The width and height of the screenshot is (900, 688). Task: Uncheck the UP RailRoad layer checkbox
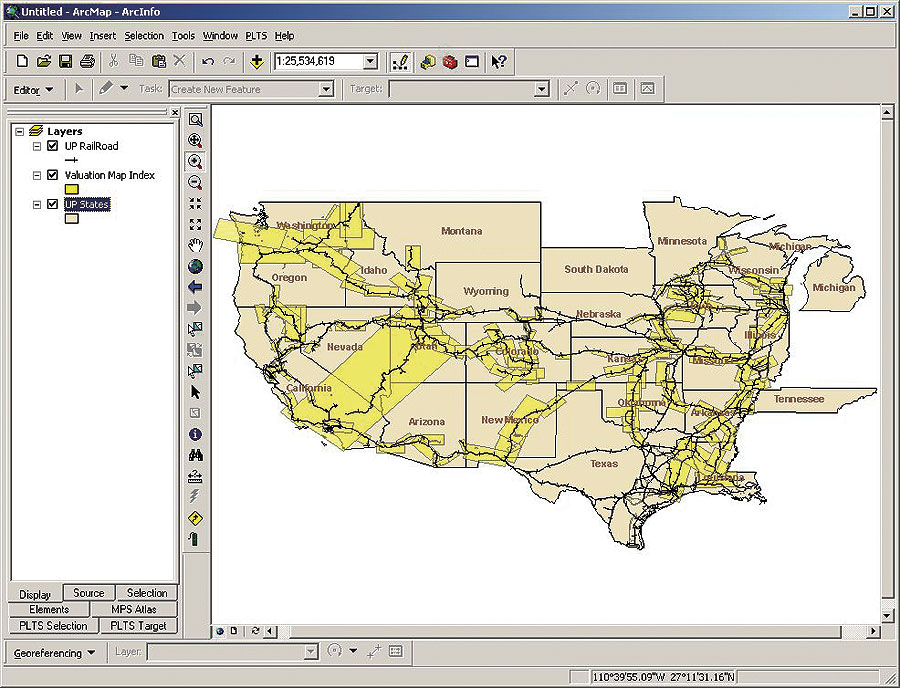[53, 146]
